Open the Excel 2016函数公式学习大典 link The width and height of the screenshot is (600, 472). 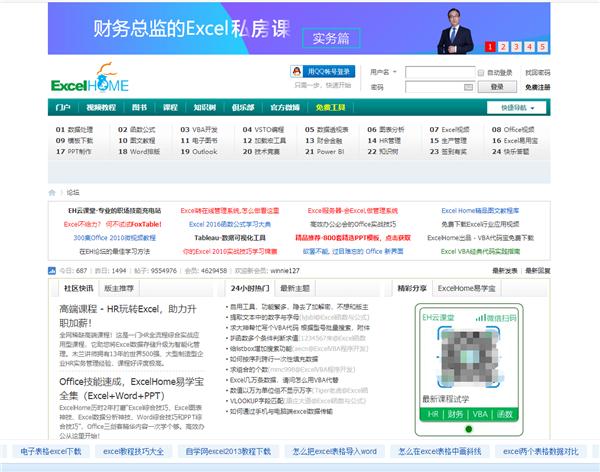tap(230, 224)
